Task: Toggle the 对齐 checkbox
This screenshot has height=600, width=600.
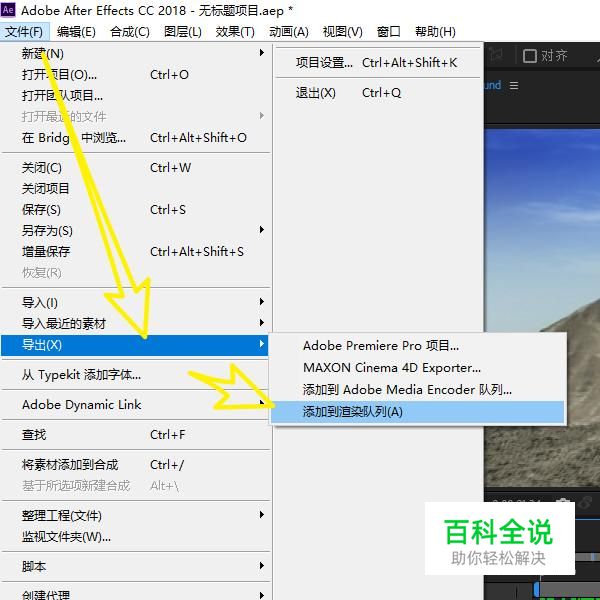Action: pyautogui.click(x=530, y=56)
